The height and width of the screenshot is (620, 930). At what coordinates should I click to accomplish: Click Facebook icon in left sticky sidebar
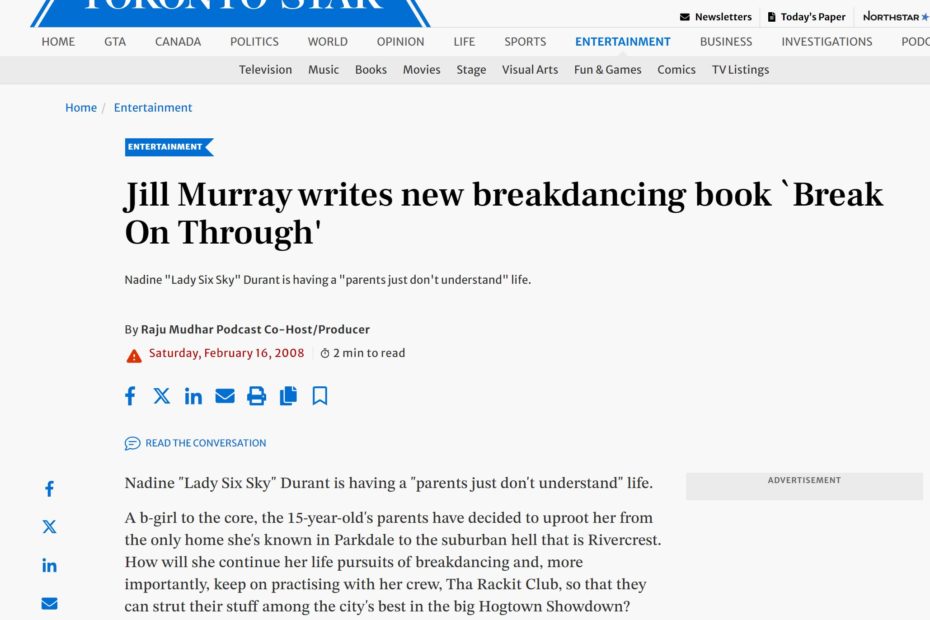click(x=50, y=489)
